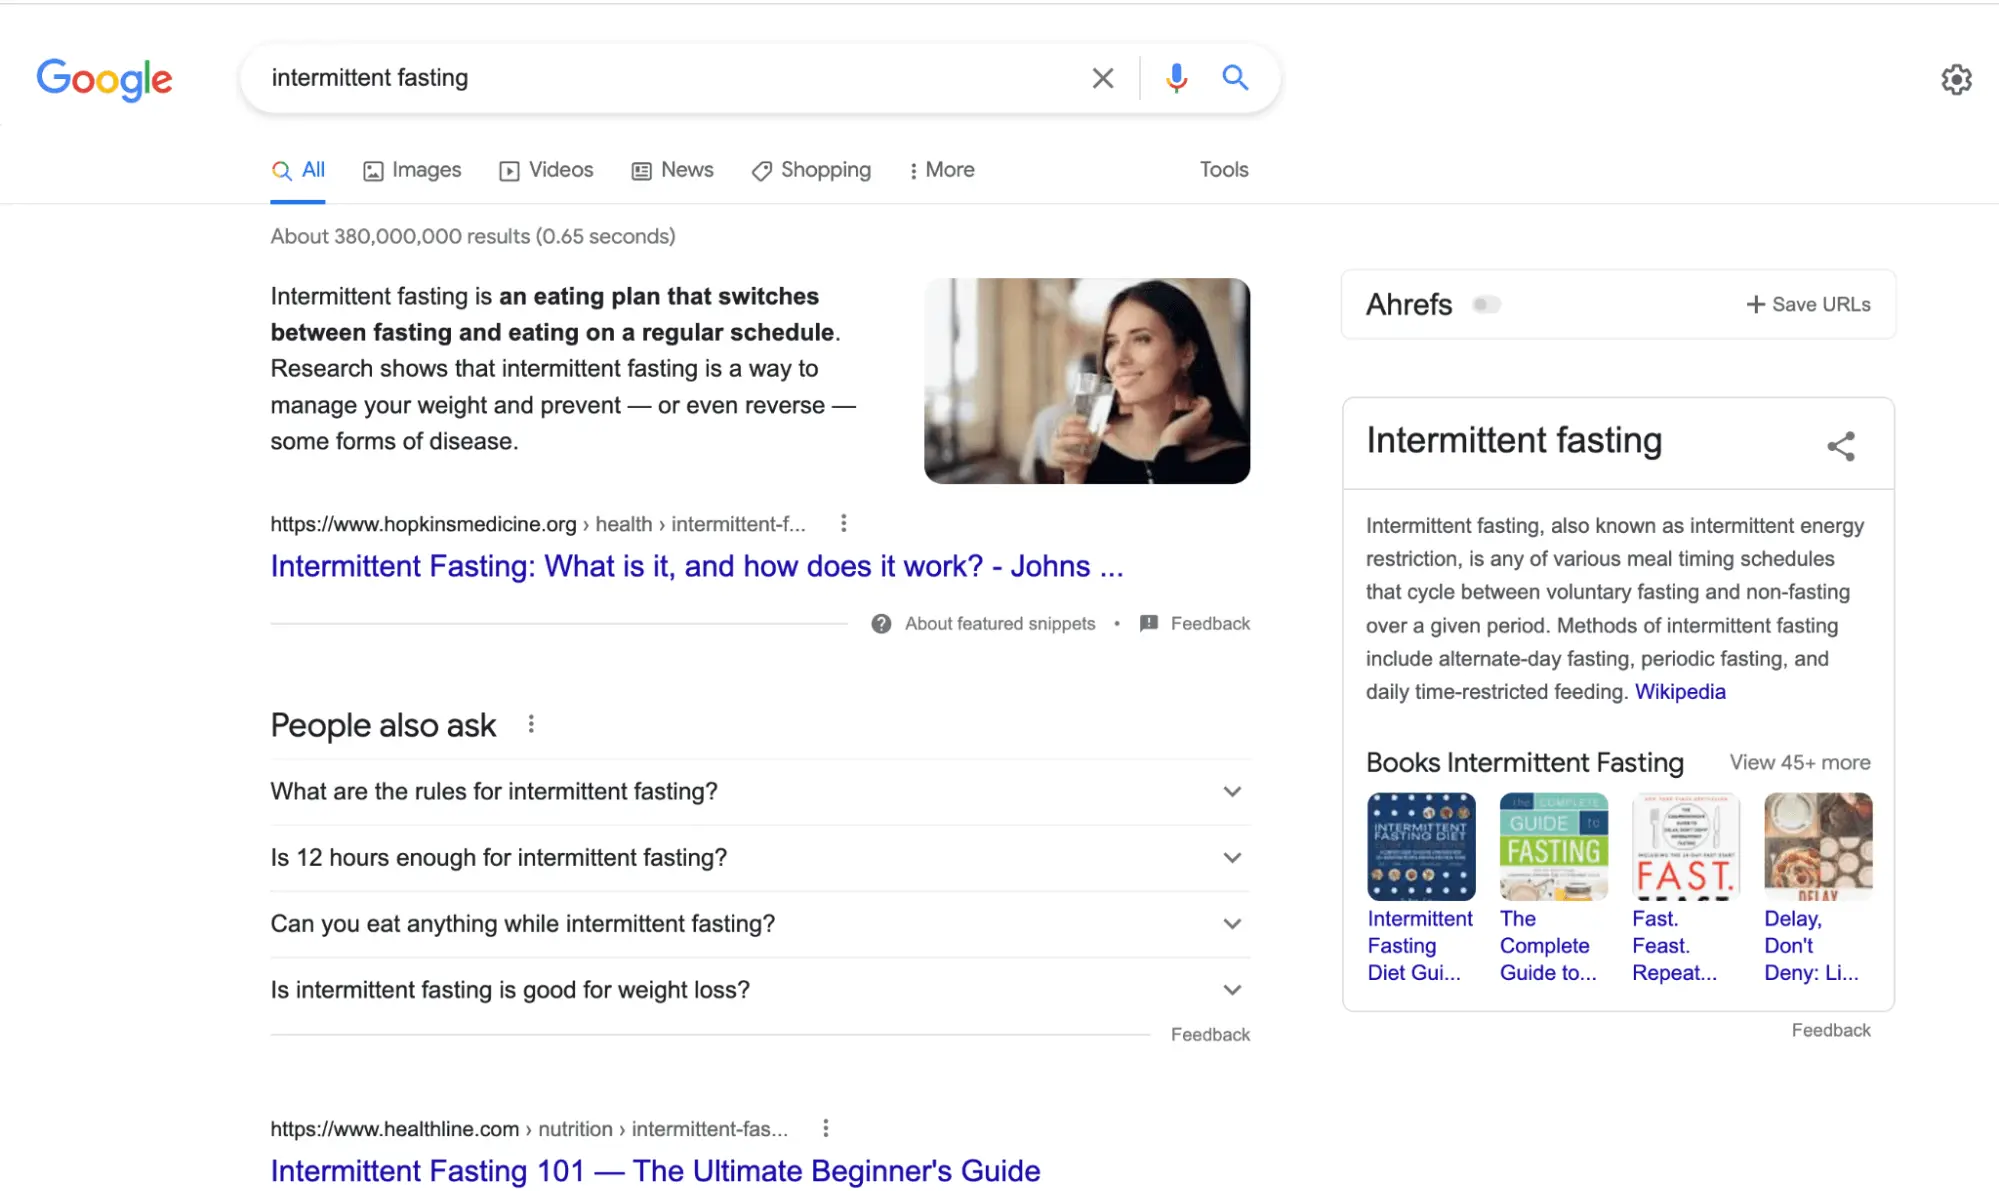The width and height of the screenshot is (1999, 1191).
Task: Switch to the News tab
Action: 673,170
